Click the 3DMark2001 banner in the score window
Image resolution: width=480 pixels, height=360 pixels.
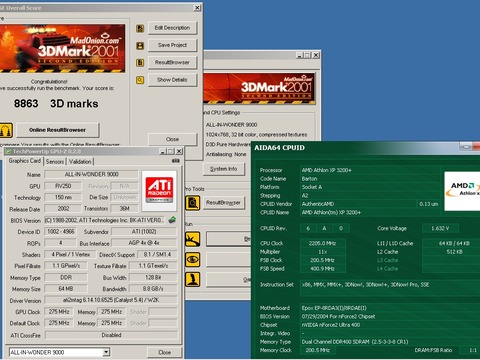tap(63, 48)
